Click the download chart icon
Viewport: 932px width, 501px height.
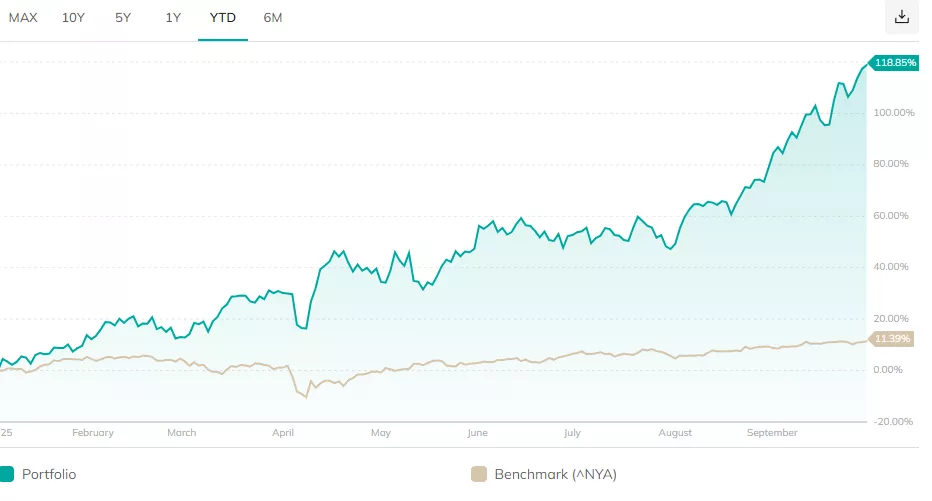pos(902,17)
